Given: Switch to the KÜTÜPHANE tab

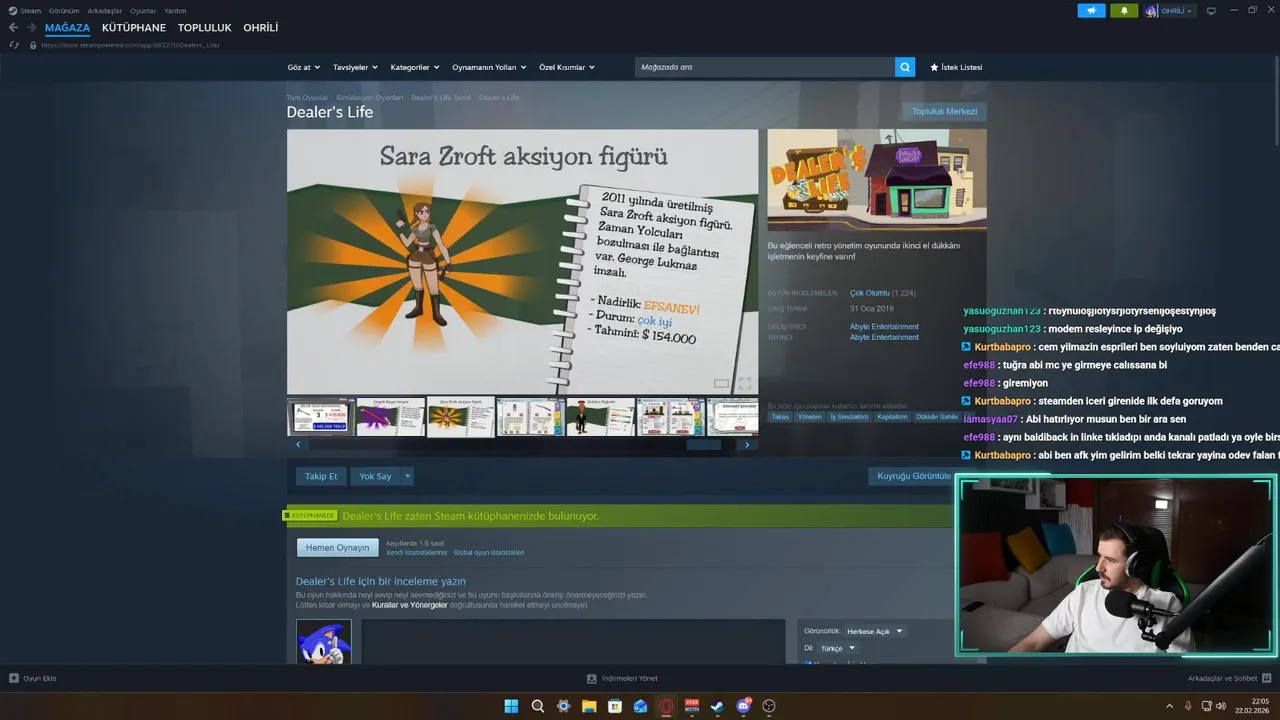Looking at the screenshot, I should (134, 28).
